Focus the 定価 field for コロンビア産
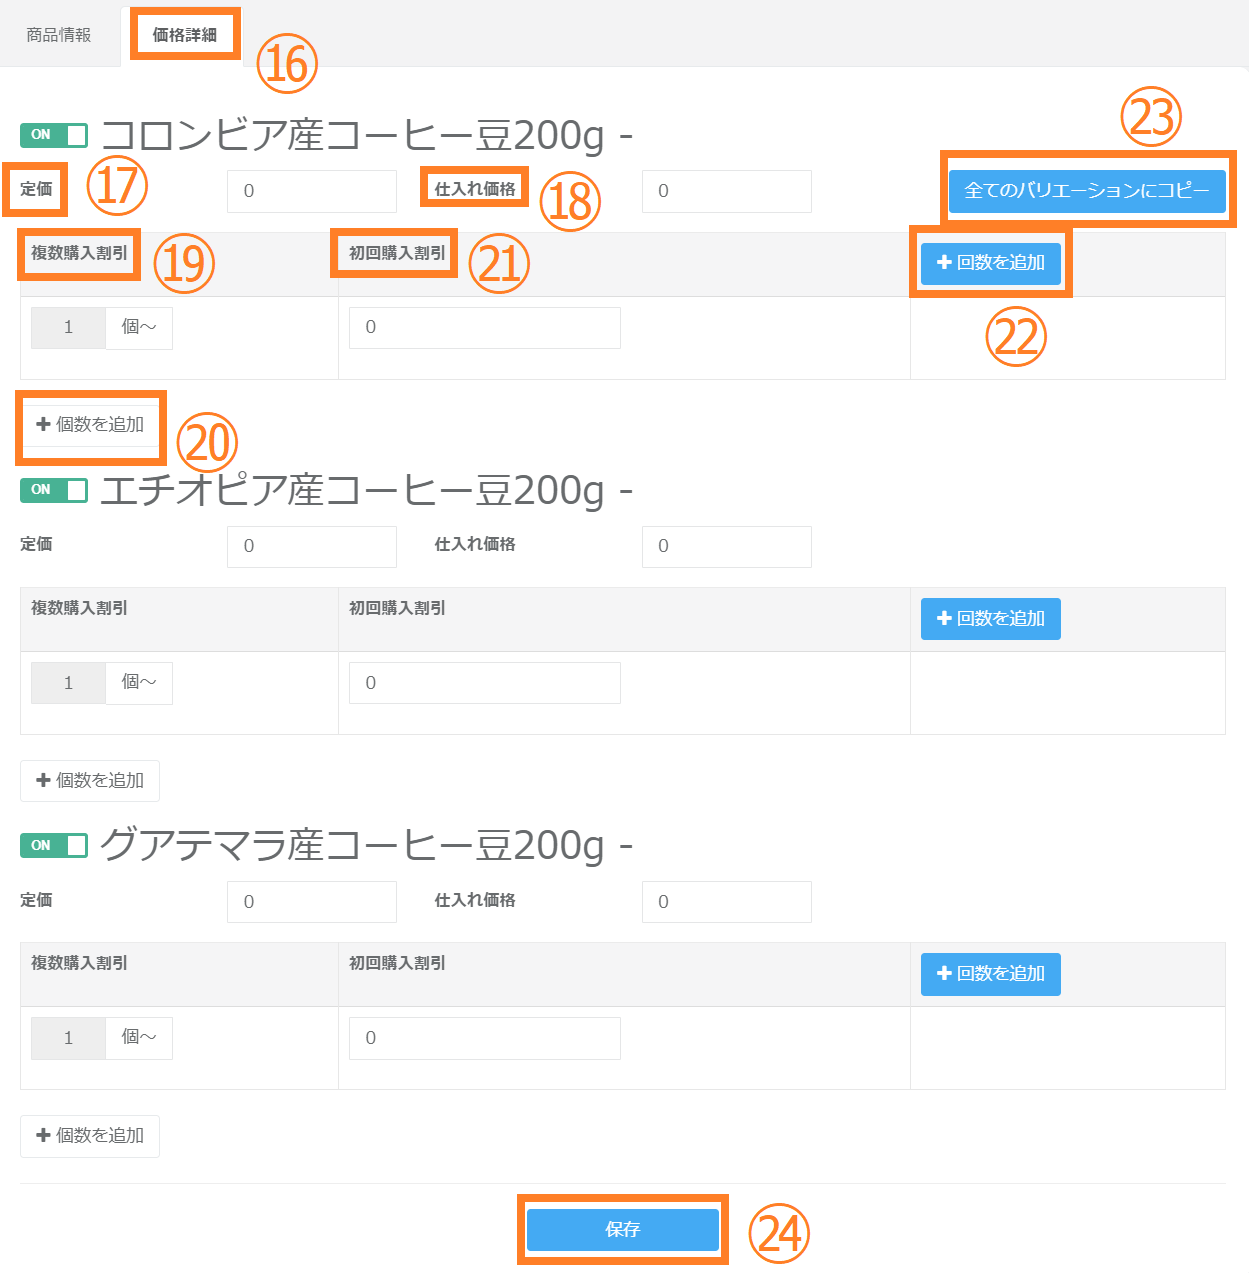Image resolution: width=1249 pixels, height=1273 pixels. (312, 191)
